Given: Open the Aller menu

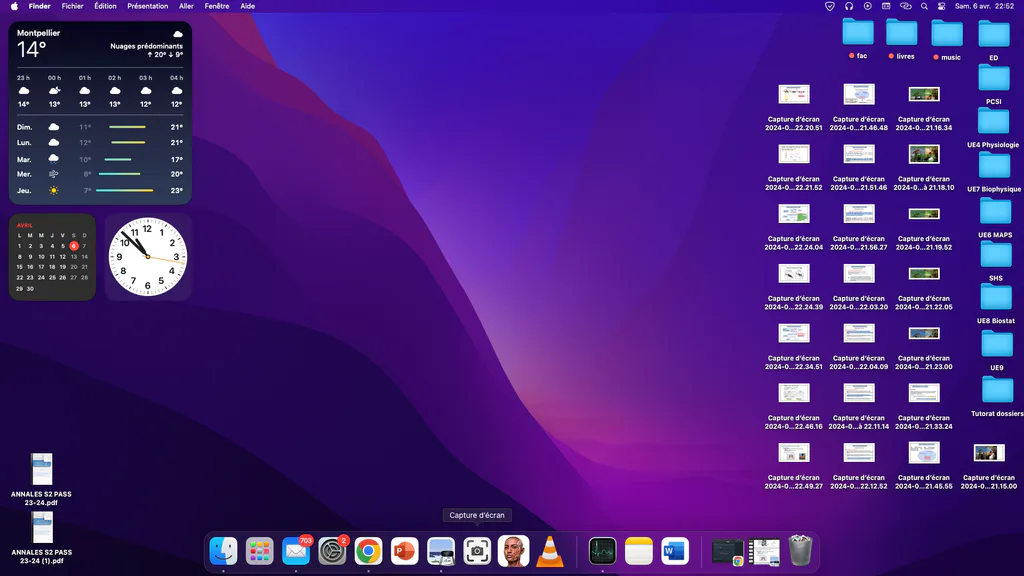Looking at the screenshot, I should click(186, 7).
